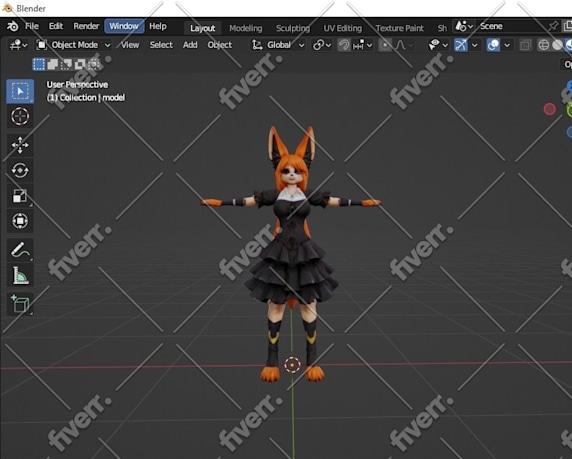This screenshot has height=459, width=572.
Task: Open the Help menu
Action: point(158,26)
